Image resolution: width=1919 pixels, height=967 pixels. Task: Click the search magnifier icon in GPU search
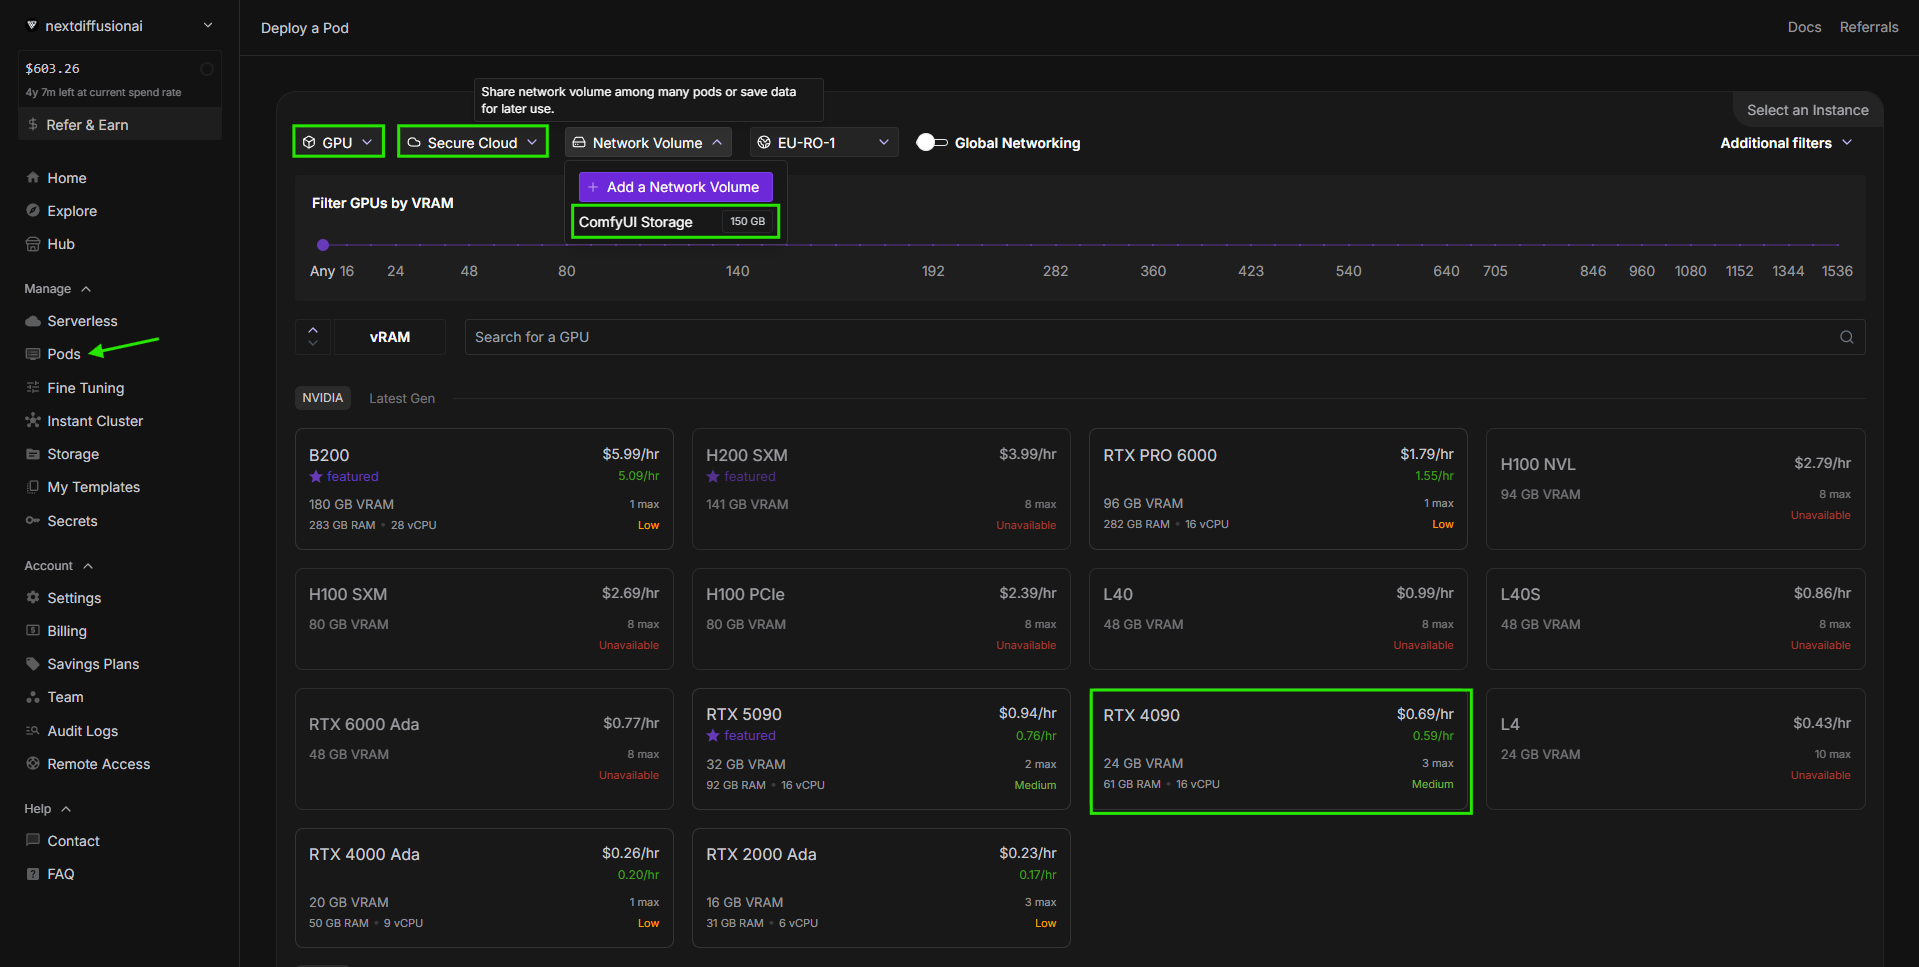tap(1847, 337)
